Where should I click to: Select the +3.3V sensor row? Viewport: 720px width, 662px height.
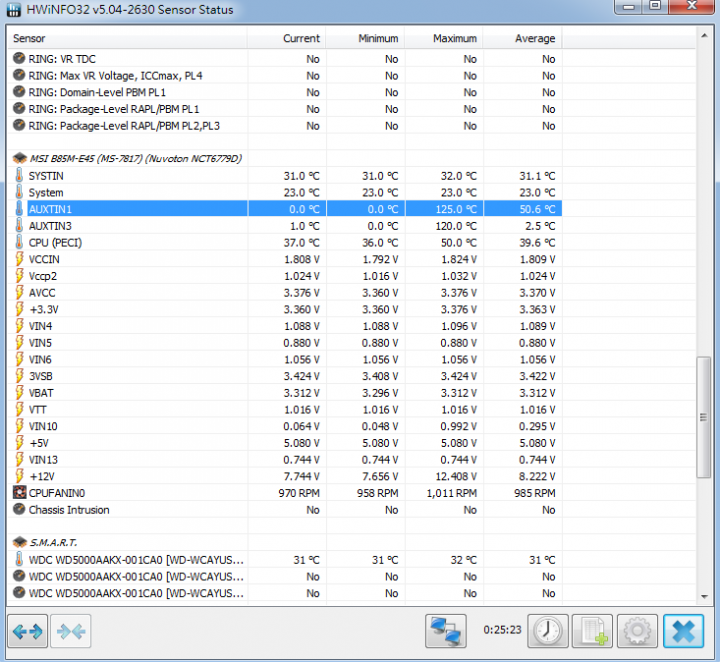coord(285,309)
